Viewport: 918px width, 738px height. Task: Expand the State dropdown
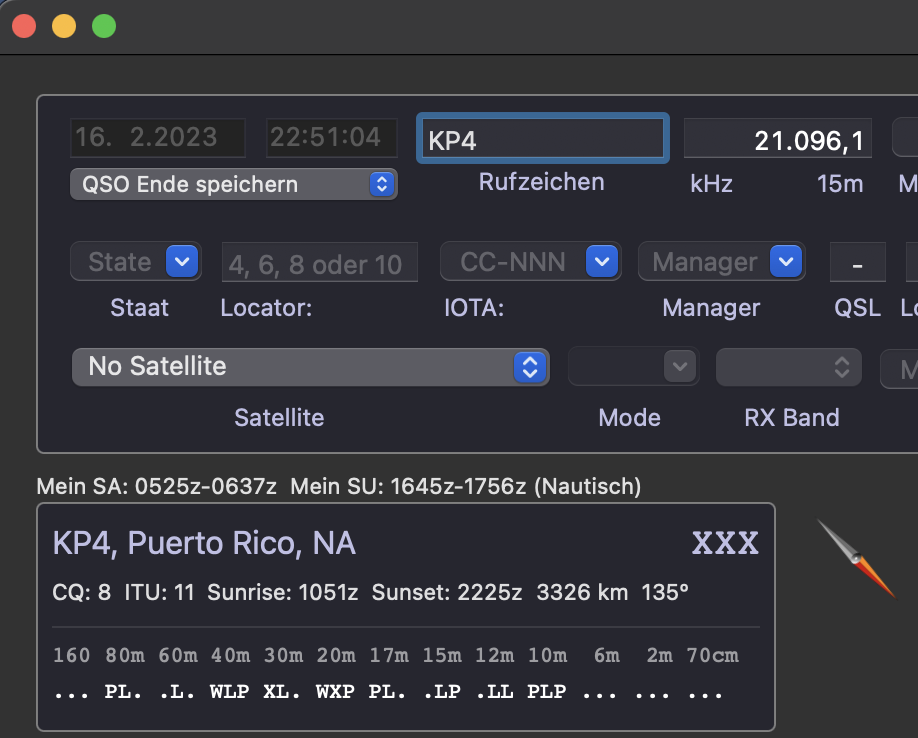tap(181, 262)
